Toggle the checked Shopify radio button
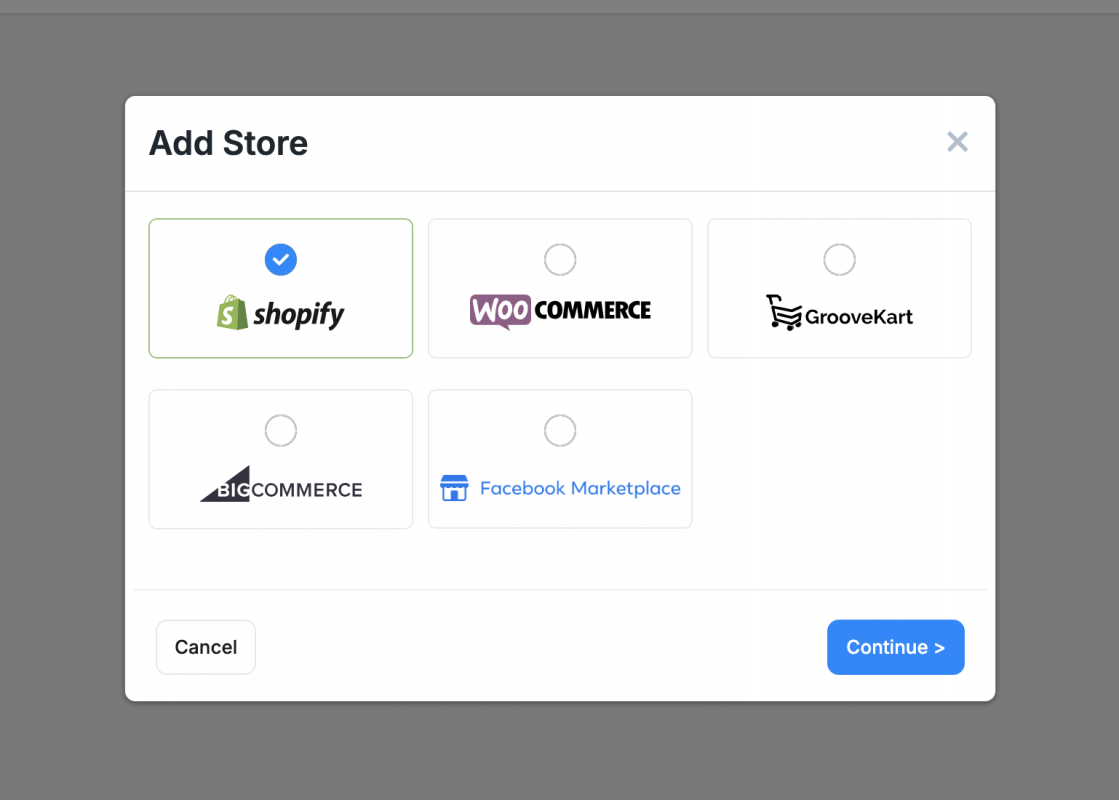Screen dimensions: 1119x800 pyautogui.click(x=280, y=260)
